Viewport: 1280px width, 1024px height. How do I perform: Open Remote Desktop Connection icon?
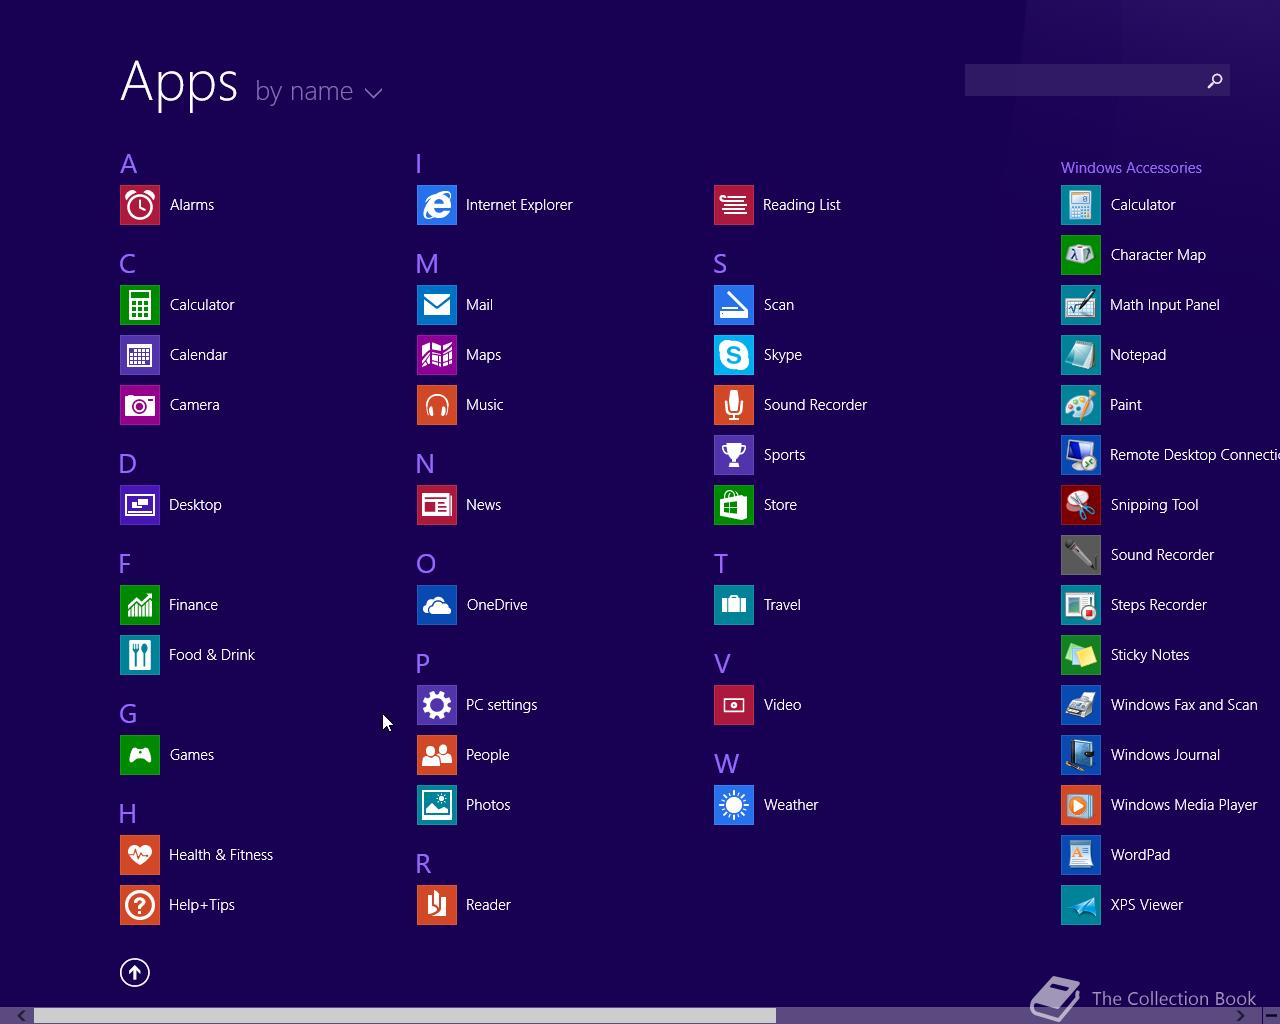click(1081, 455)
